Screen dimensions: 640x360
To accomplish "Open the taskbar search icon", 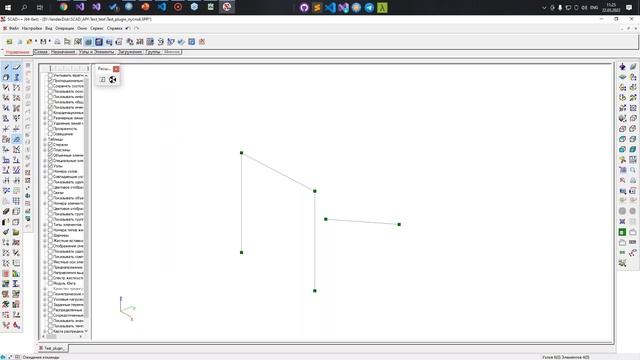I will point(24,7).
